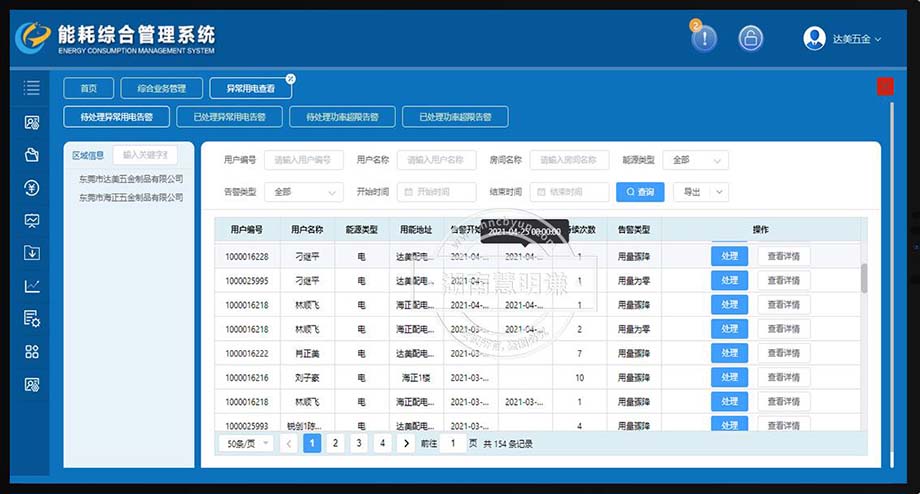Viewport: 920px width, 494px height.
Task: Click the alert notification icon with badge
Action: coord(704,39)
